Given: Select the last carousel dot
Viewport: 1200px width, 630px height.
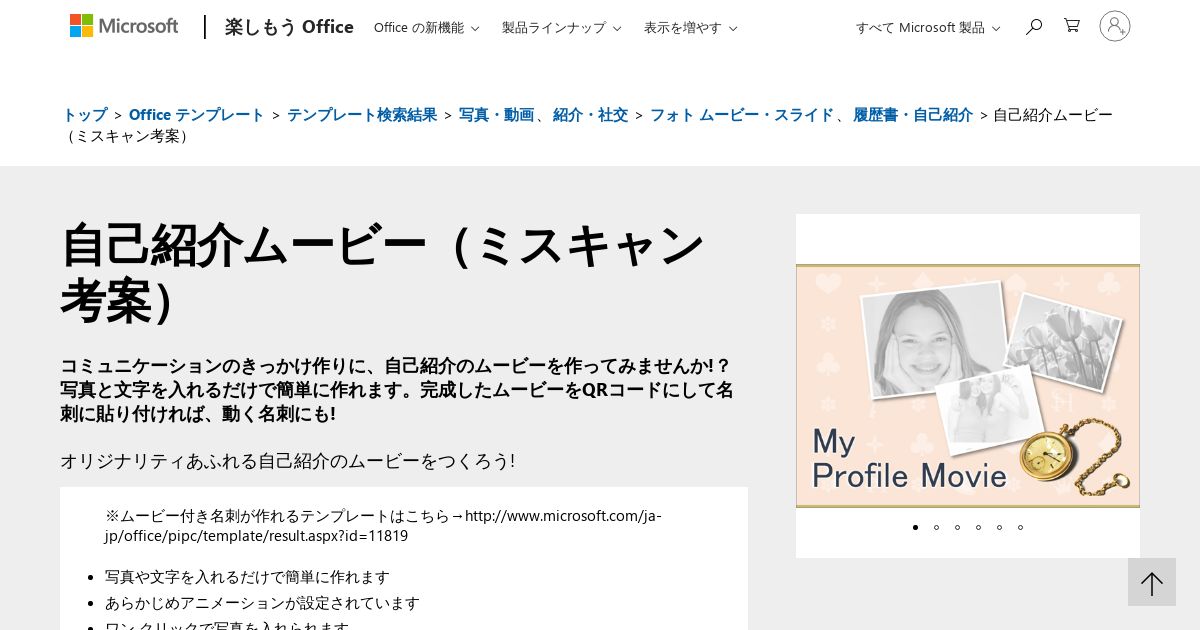Looking at the screenshot, I should point(1020,527).
